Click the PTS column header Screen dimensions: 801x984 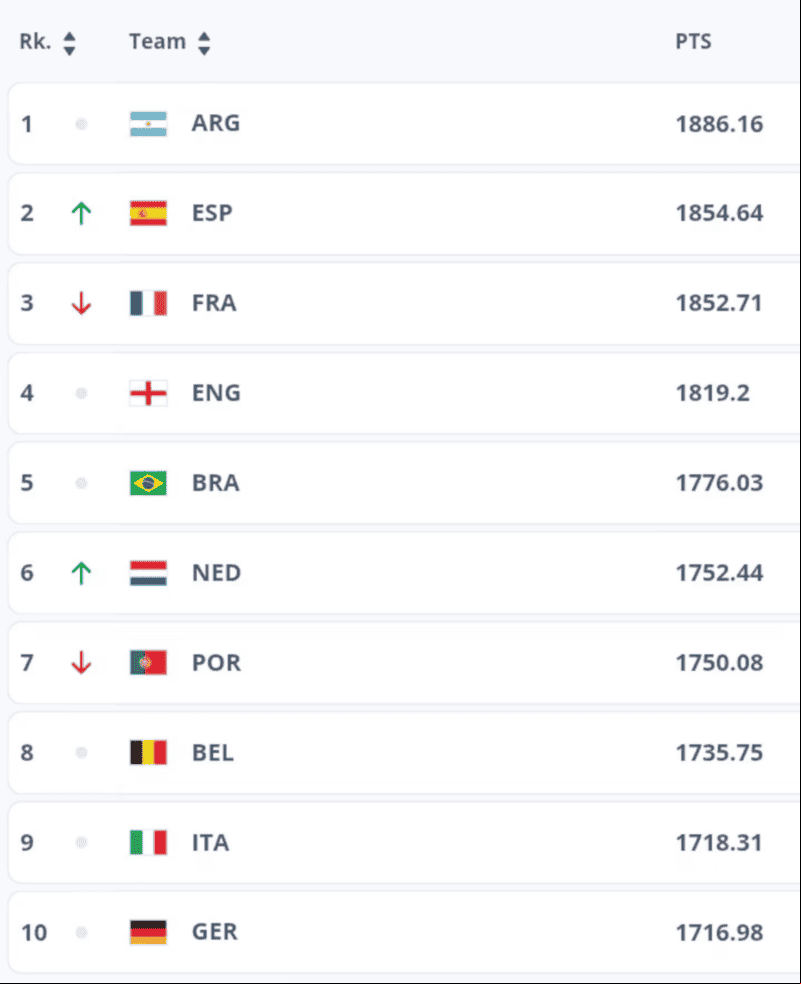(x=693, y=41)
